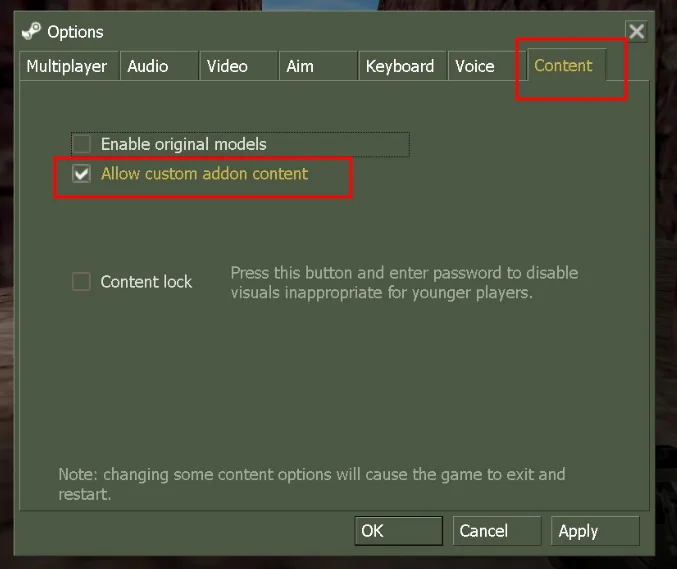This screenshot has width=677, height=569.
Task: Select the Video tab
Action: coord(238,66)
